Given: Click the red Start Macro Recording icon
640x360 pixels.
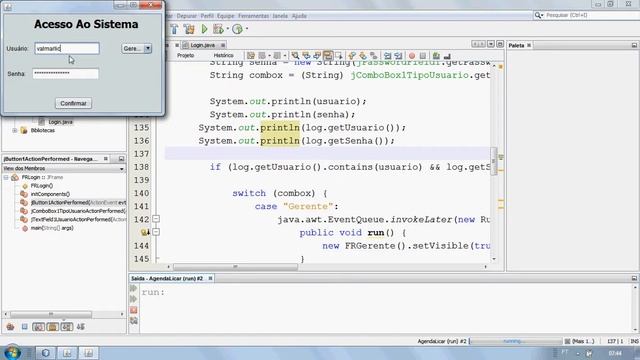Looking at the screenshot, I should pos(412,56).
